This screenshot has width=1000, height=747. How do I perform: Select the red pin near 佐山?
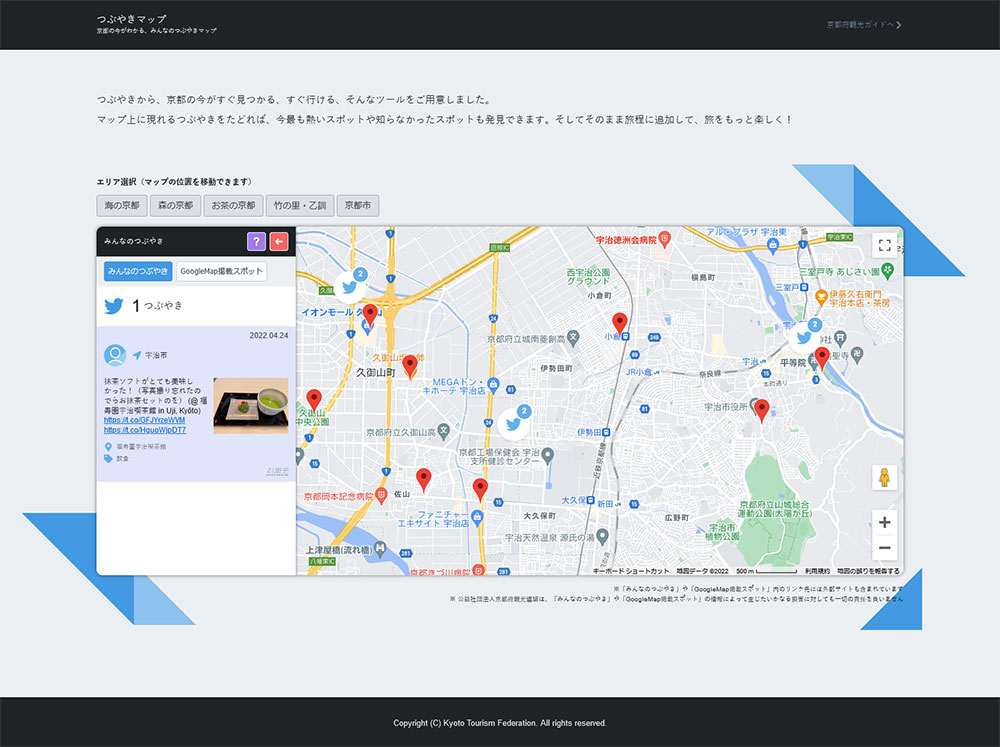coord(423,480)
